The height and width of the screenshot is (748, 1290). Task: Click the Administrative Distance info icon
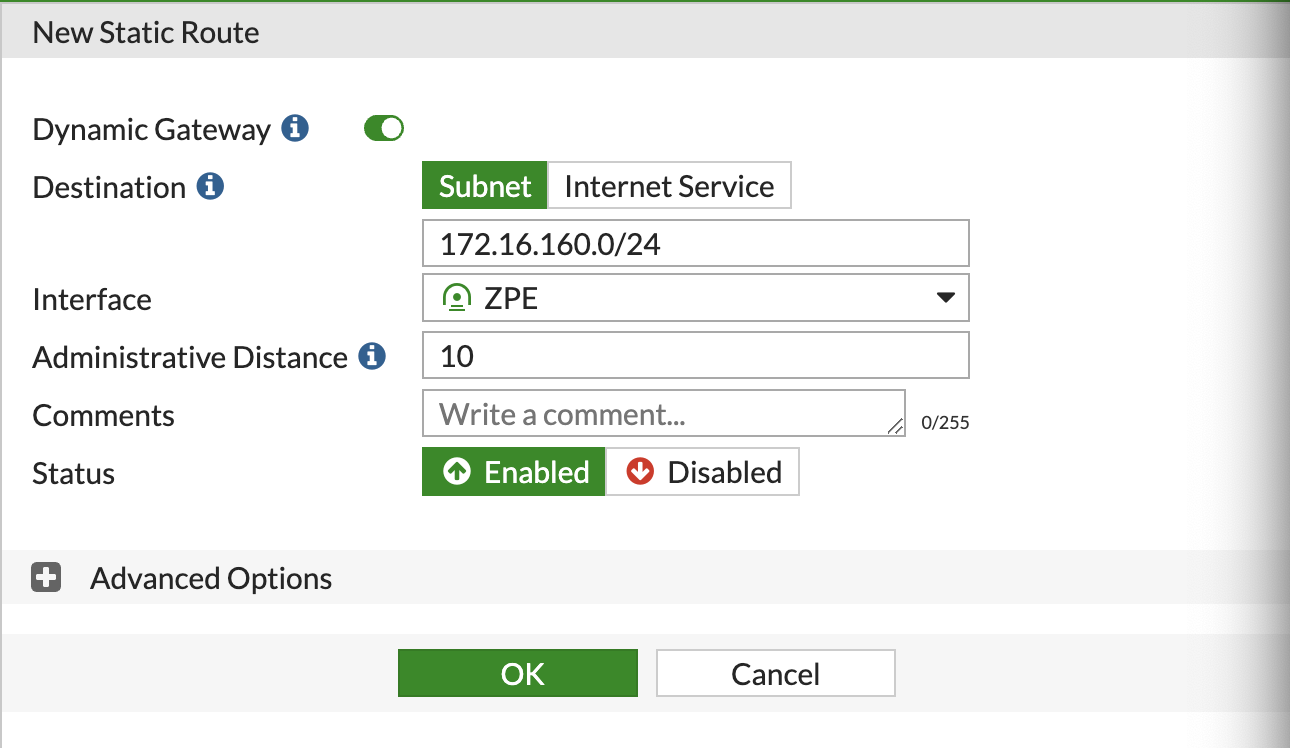[371, 356]
